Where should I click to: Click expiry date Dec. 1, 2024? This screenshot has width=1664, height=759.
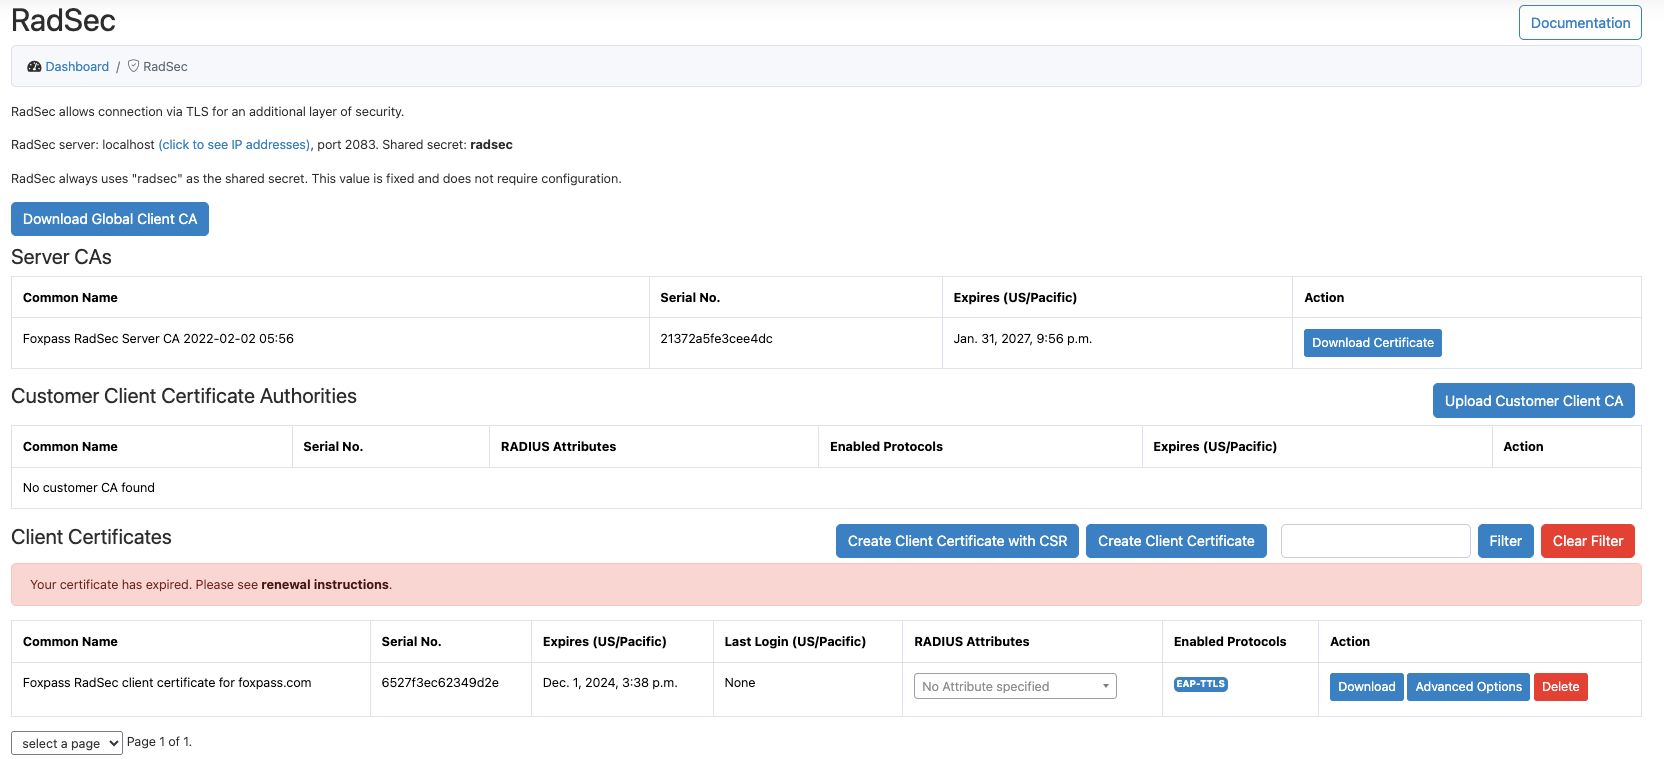pos(610,683)
